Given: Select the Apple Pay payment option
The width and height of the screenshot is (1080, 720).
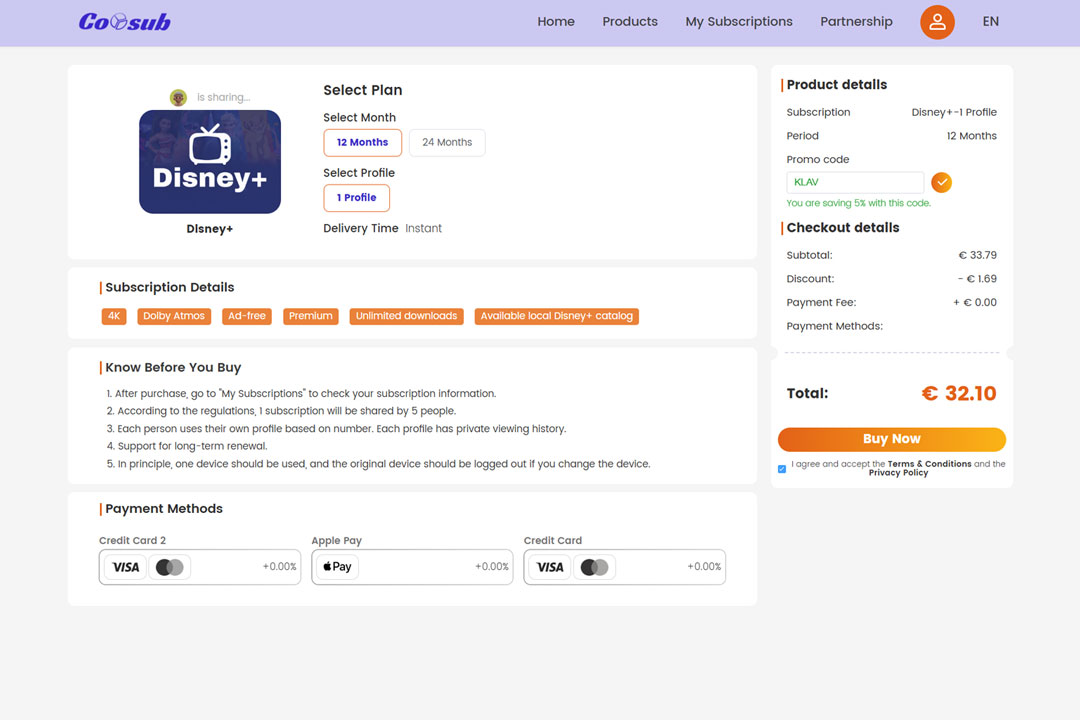Looking at the screenshot, I should point(412,567).
